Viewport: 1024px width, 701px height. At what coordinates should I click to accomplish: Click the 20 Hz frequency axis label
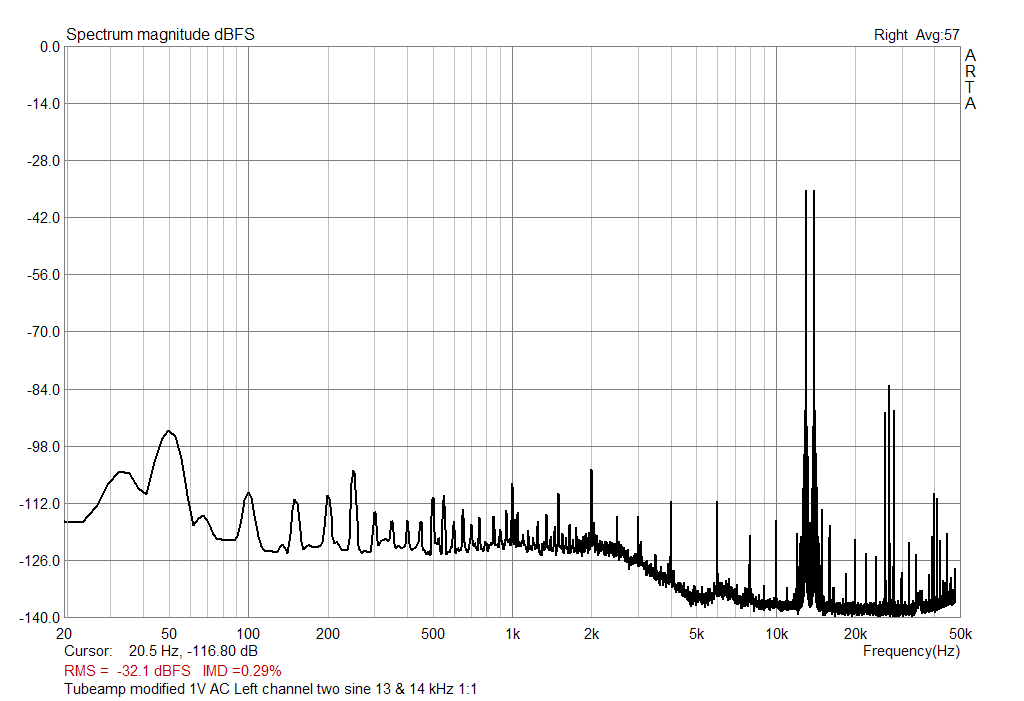pos(64,633)
